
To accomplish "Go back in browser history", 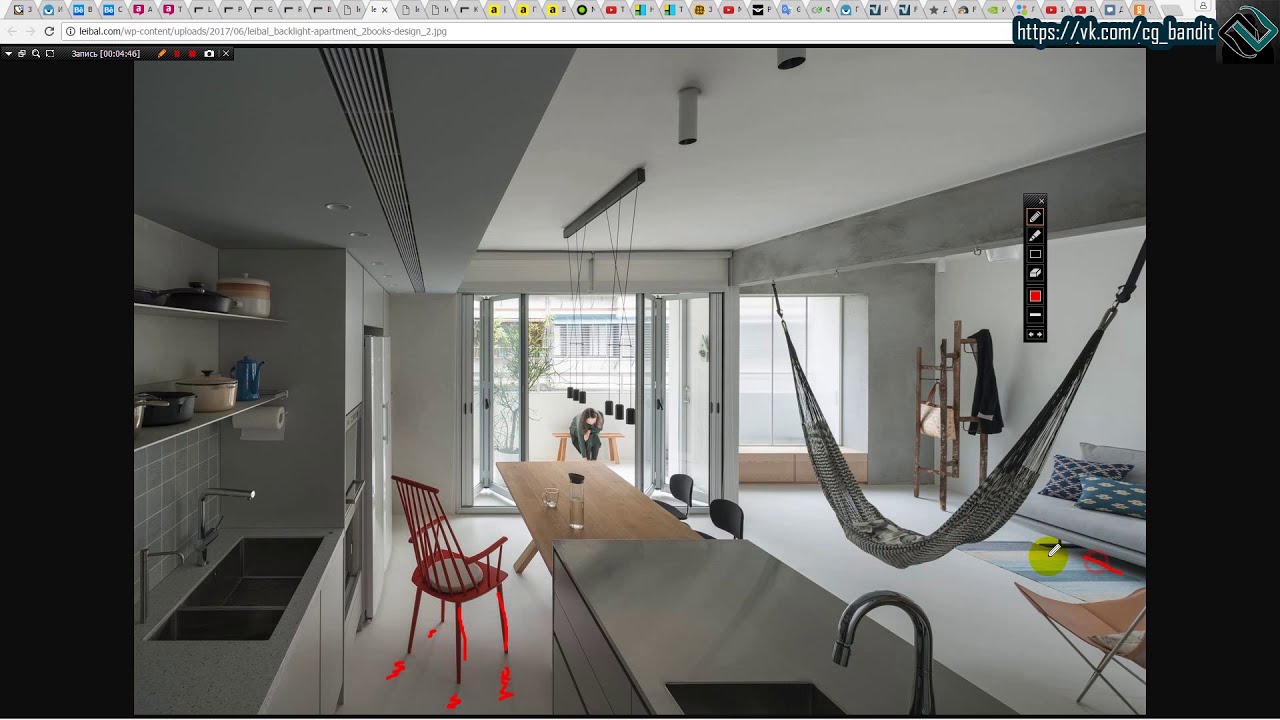I will (x=11, y=31).
